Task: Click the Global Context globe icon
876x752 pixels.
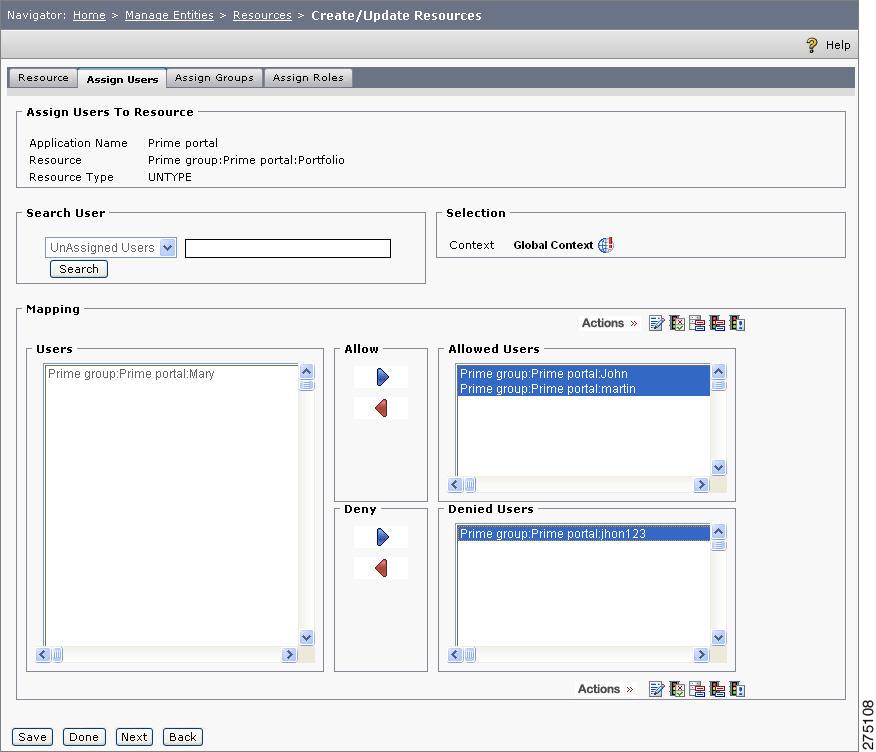Action: click(x=606, y=245)
